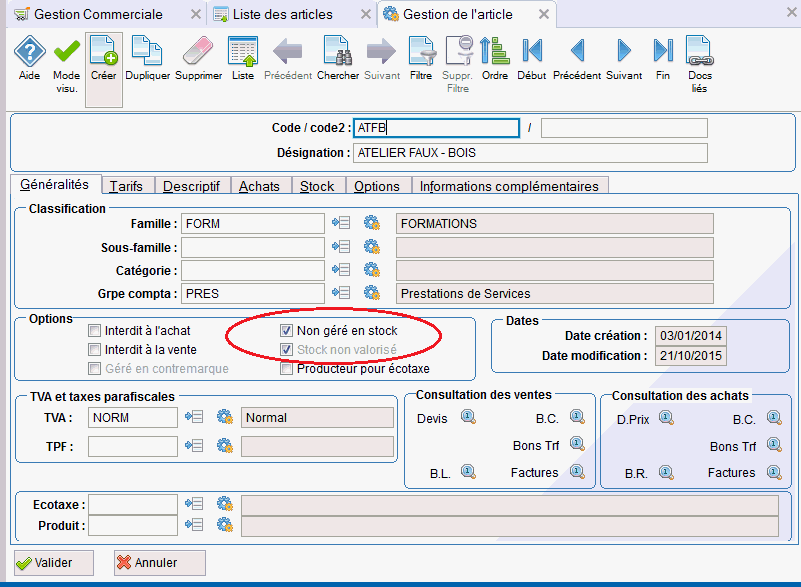The width and height of the screenshot is (801, 587).
Task: Focus the code2 input field
Action: pyautogui.click(x=624, y=128)
